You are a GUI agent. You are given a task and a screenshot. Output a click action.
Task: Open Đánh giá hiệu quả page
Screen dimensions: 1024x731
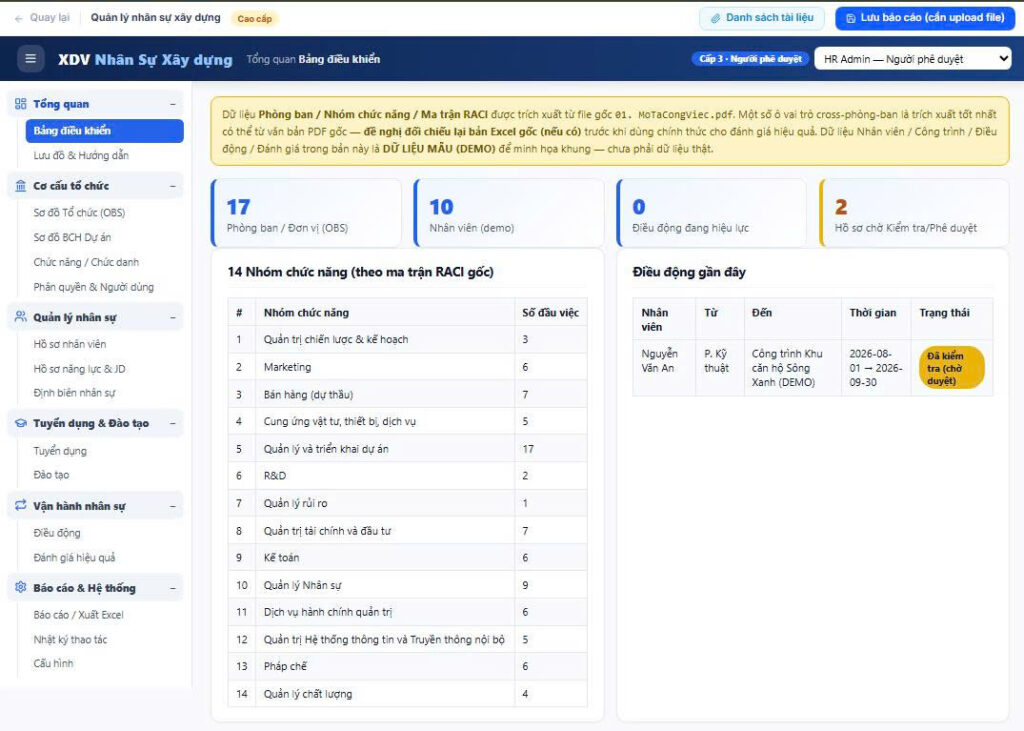[x=74, y=557]
